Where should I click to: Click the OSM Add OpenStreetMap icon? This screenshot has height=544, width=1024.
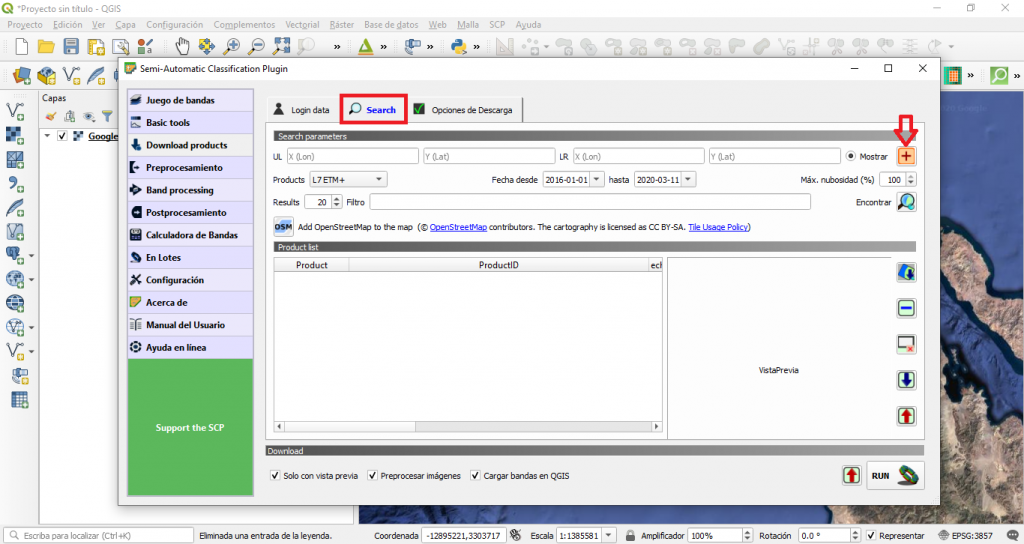pyautogui.click(x=283, y=227)
